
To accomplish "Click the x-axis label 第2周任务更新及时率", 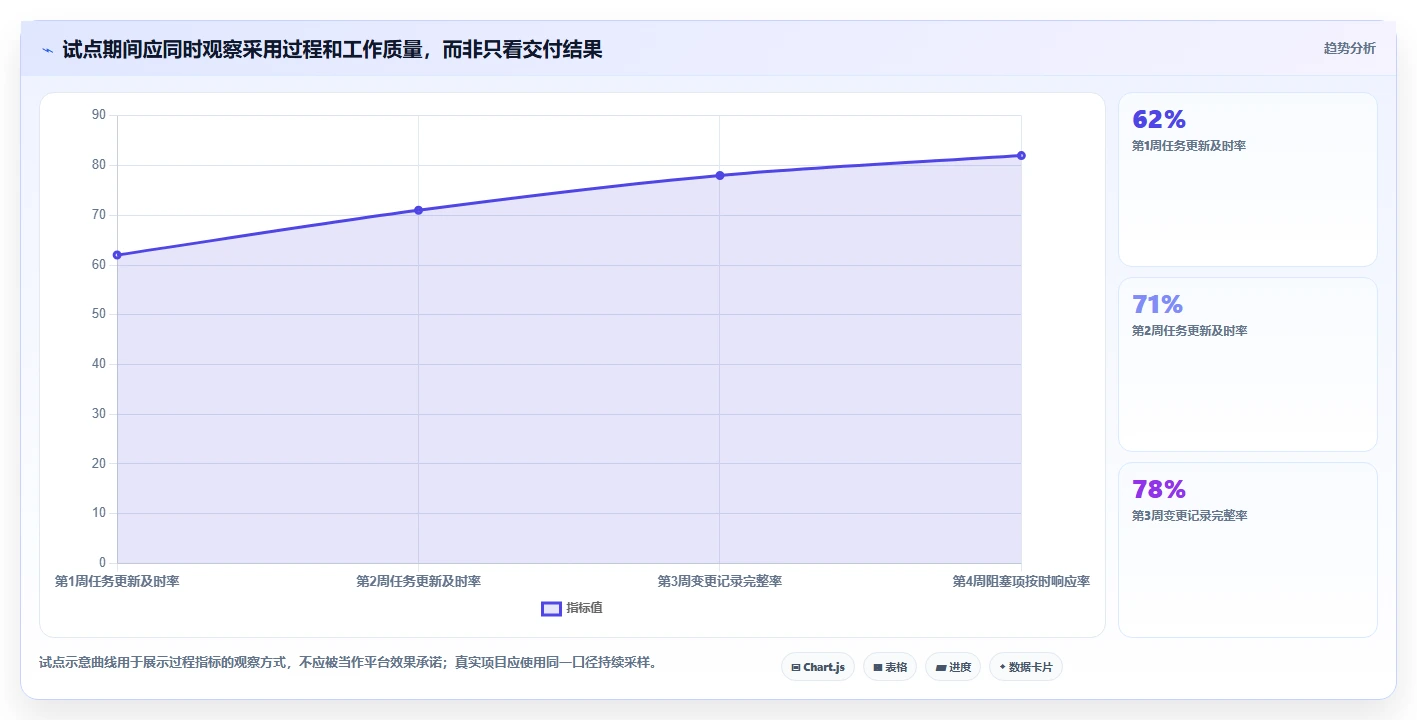I will click(418, 581).
